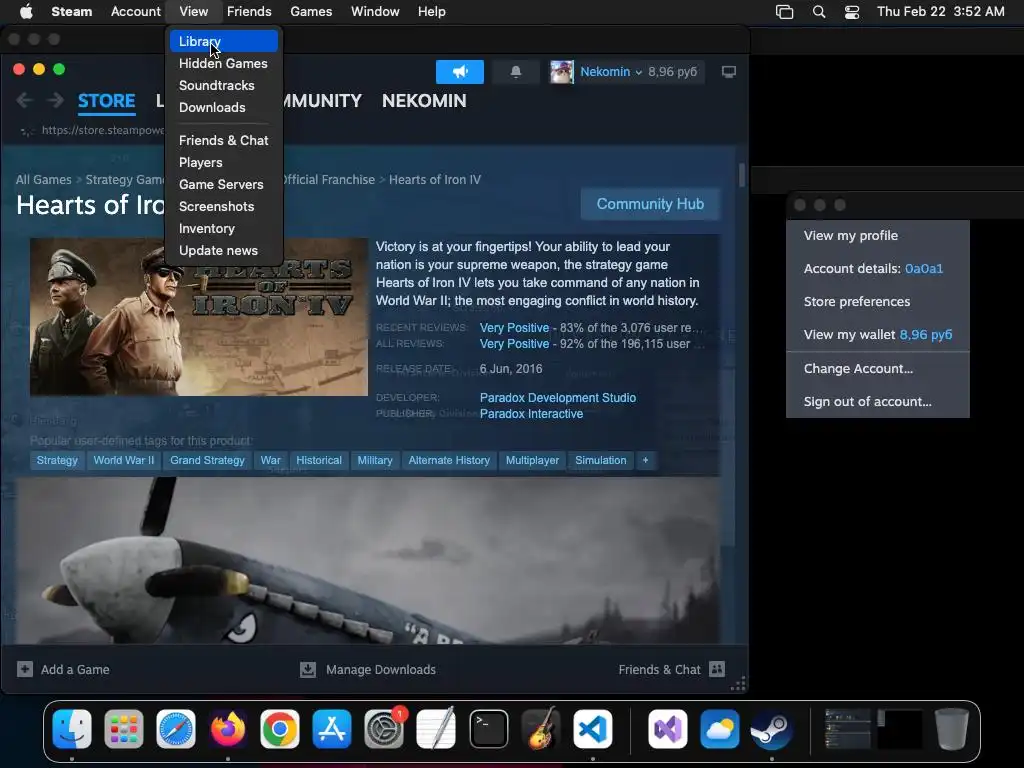This screenshot has height=768, width=1024.
Task: Choose Sign out of account...
Action: click(878, 402)
